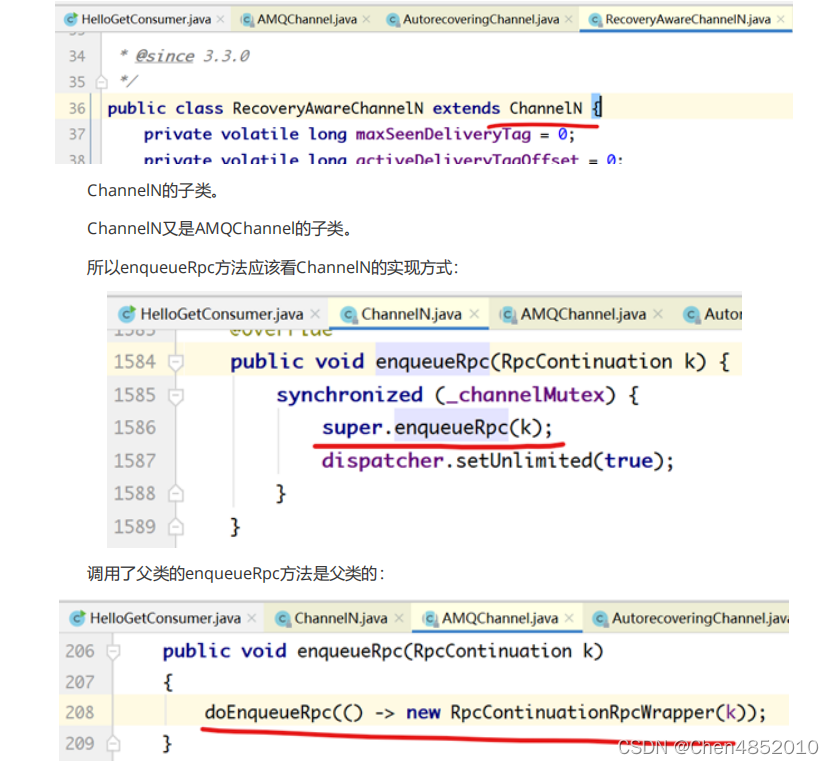
Task: Select AMQChannel.java tab in bottom editor
Action: pyautogui.click(x=499, y=618)
